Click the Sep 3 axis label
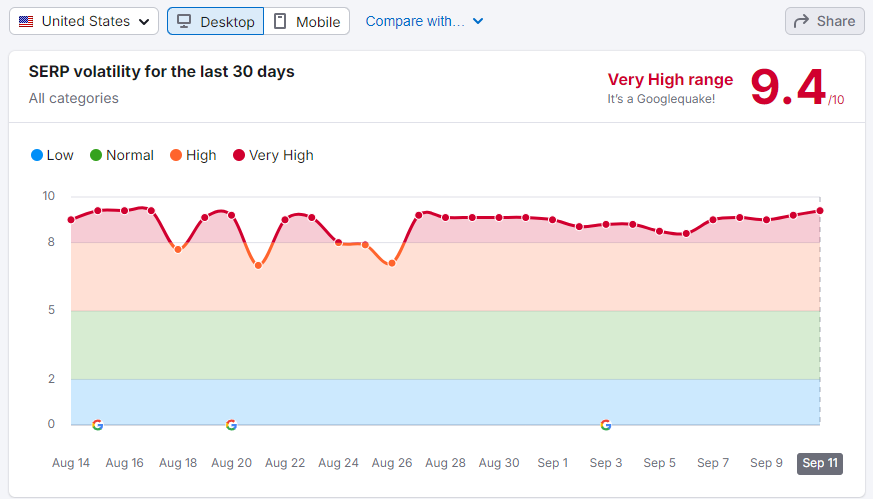 606,463
